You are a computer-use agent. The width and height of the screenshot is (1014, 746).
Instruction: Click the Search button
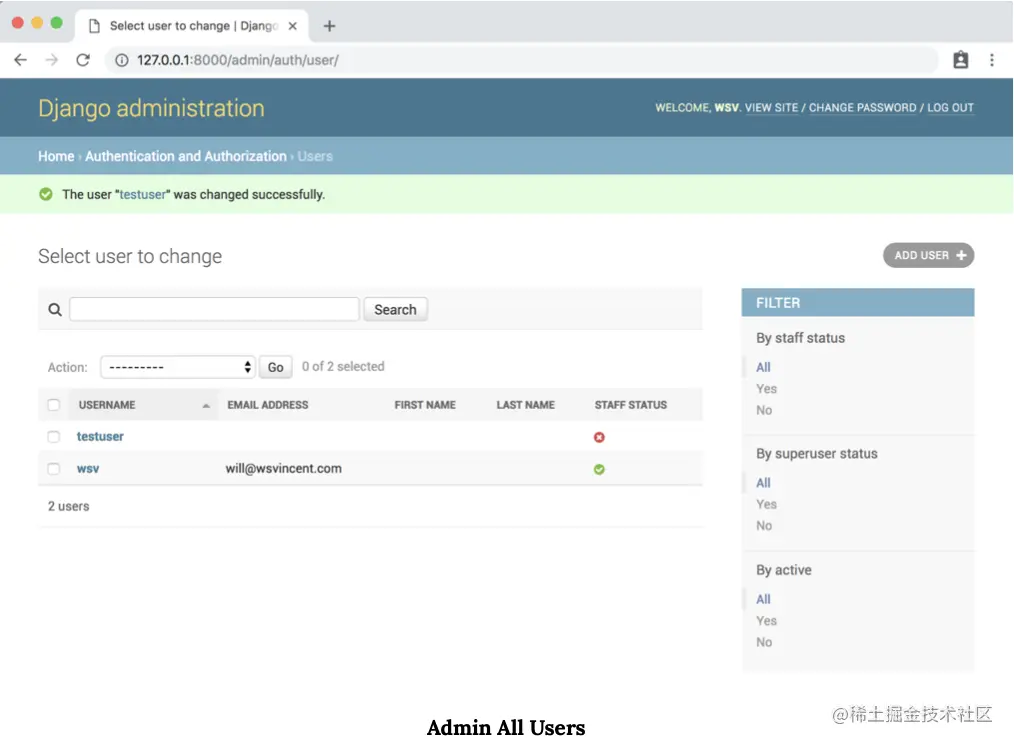(395, 310)
